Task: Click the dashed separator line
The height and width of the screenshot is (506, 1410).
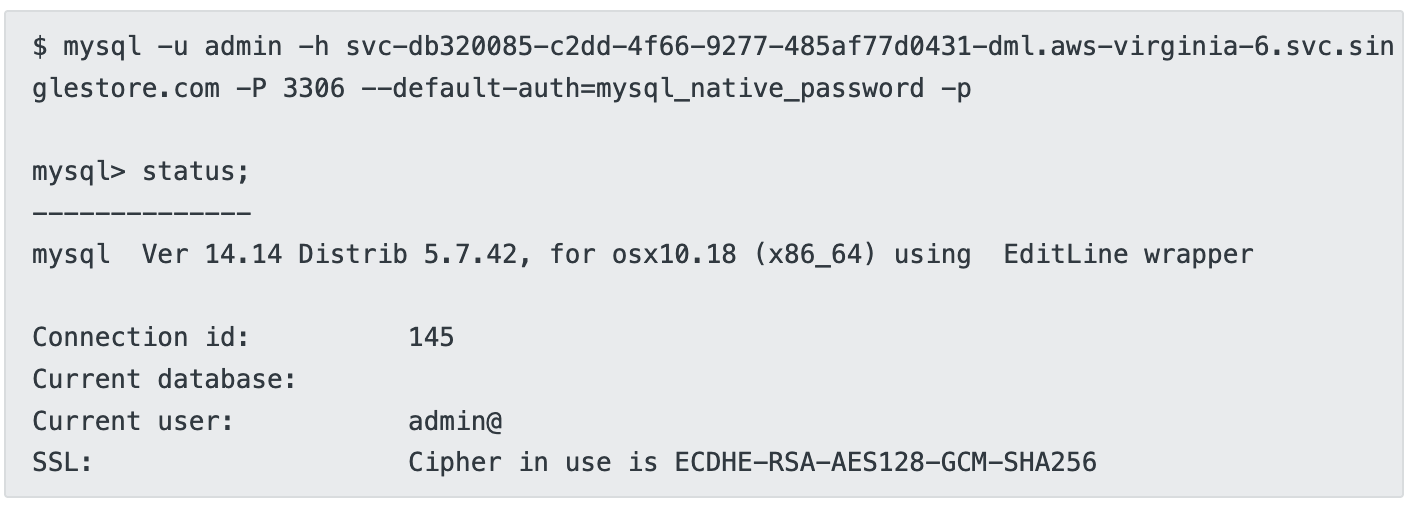Action: pos(141,213)
